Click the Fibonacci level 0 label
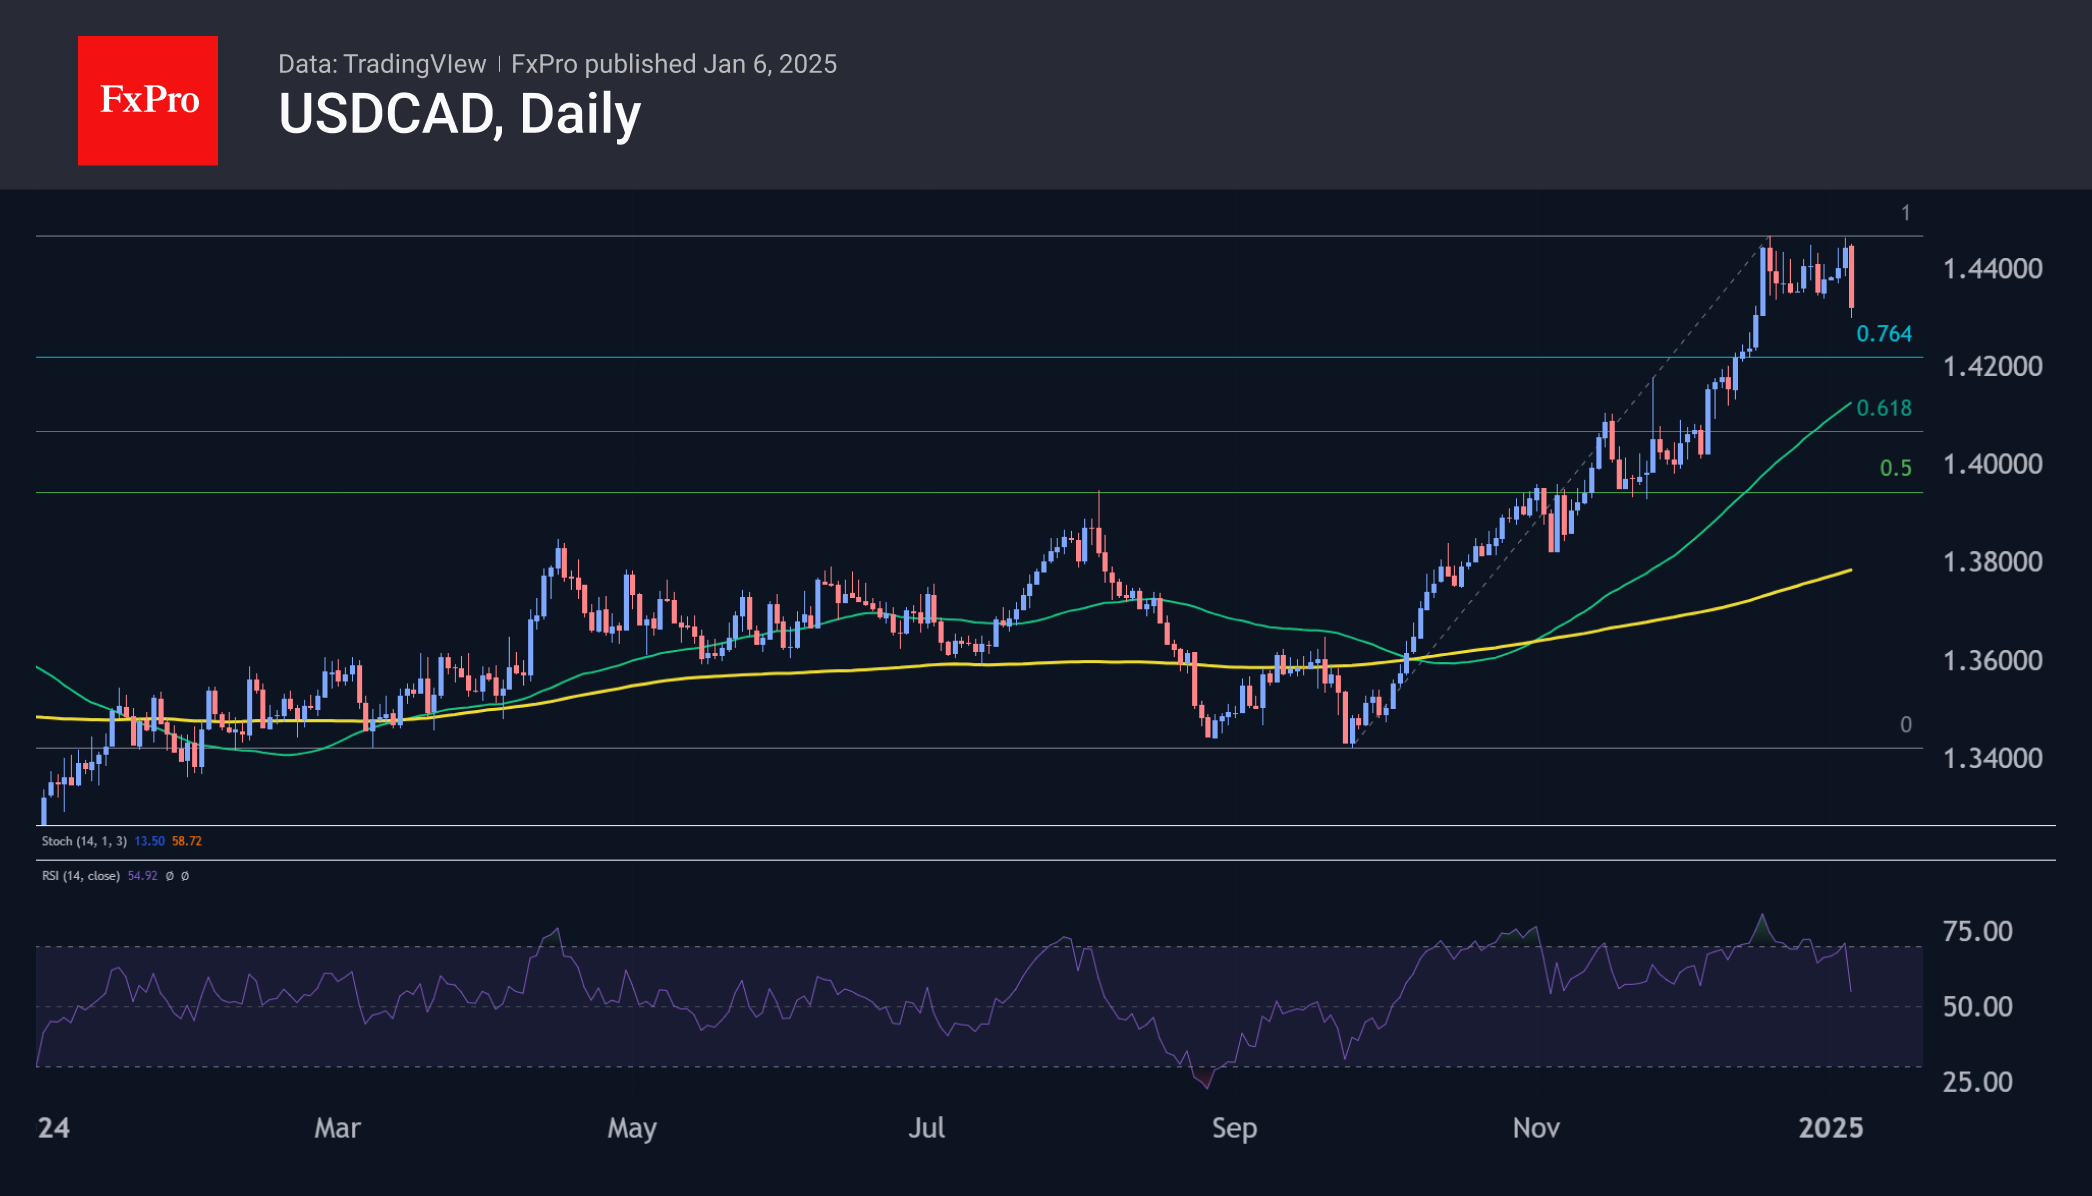This screenshot has width=2092, height=1196. tap(1905, 725)
